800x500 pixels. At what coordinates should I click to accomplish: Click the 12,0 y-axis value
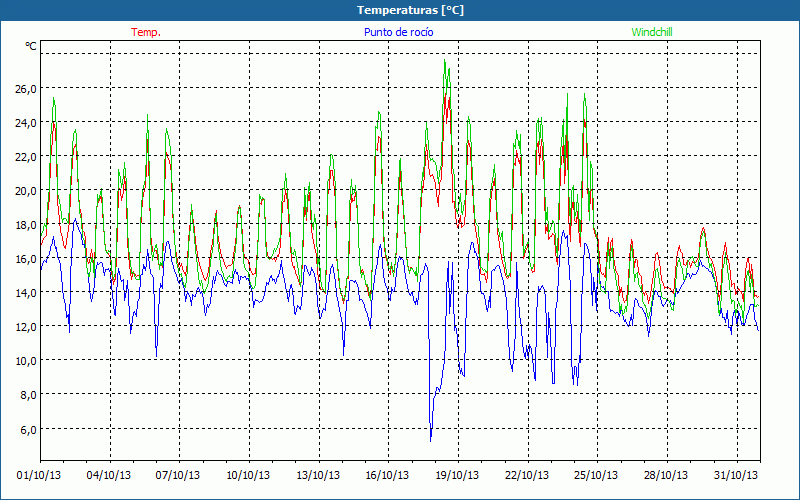[x=26, y=327]
